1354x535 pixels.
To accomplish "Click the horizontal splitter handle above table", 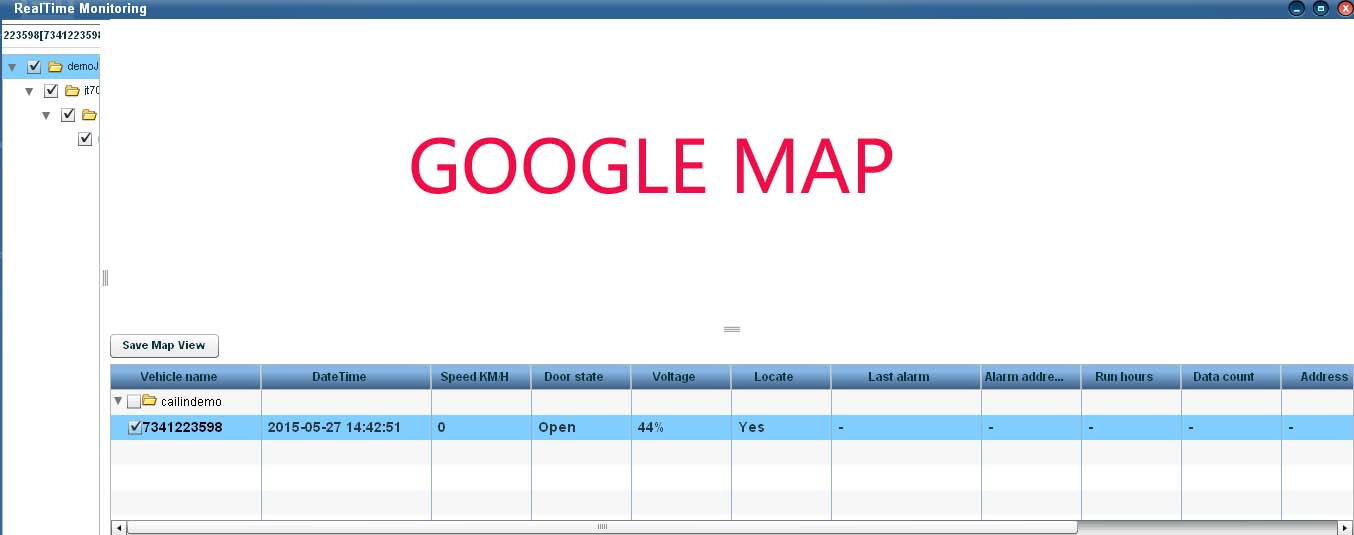I will point(732,329).
